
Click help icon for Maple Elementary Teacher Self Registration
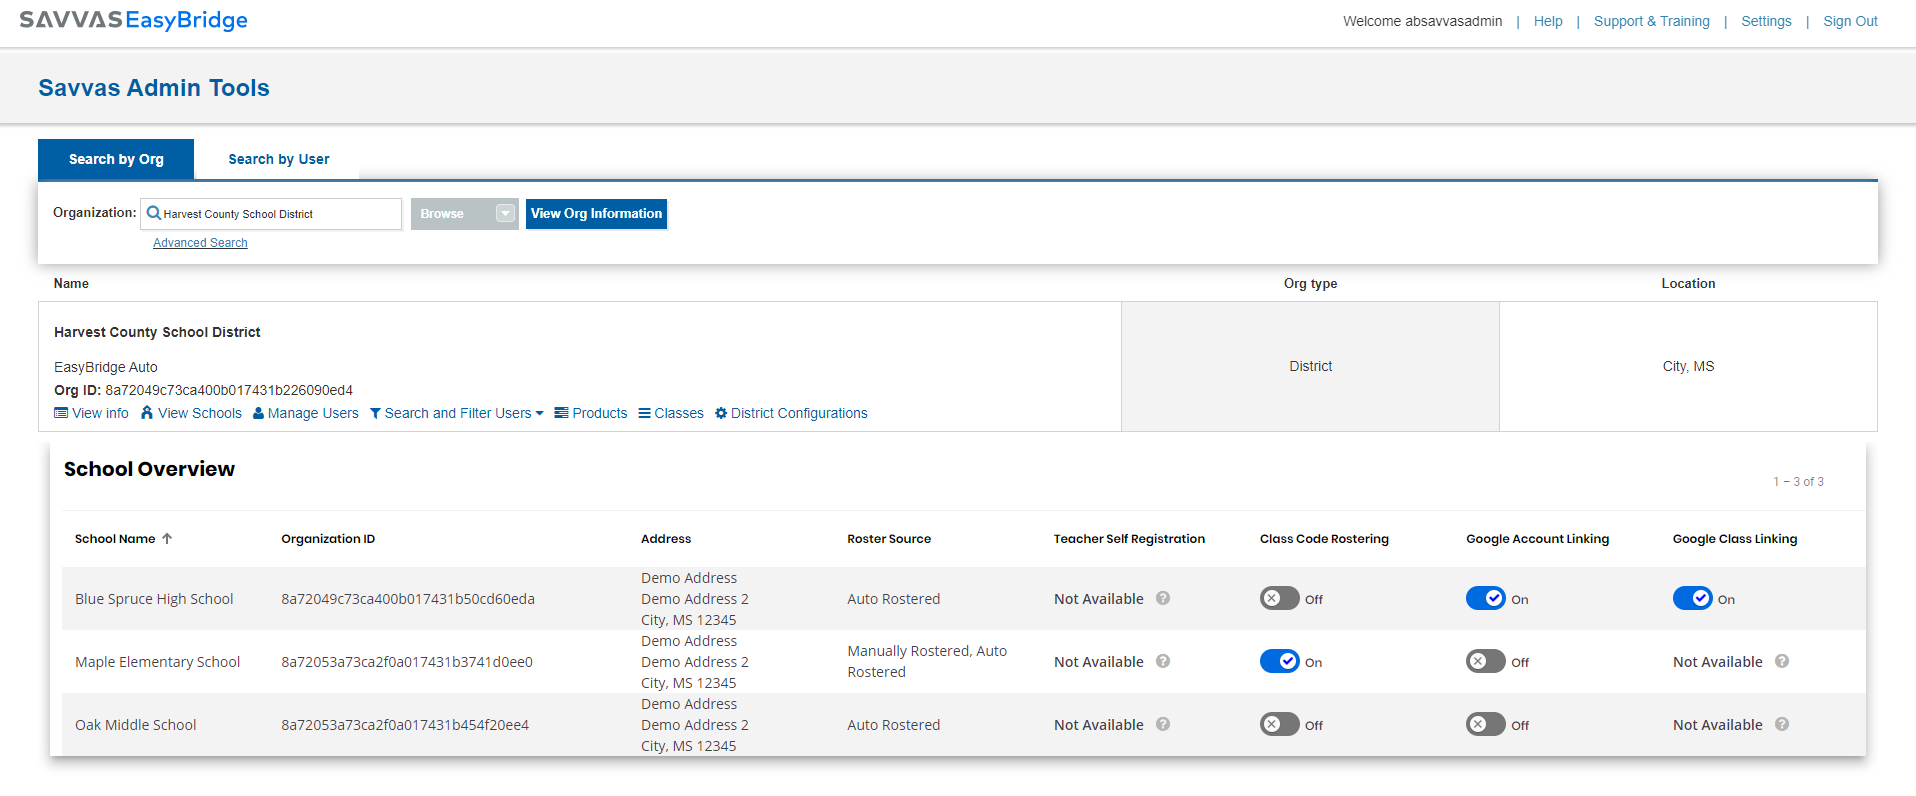(1163, 661)
